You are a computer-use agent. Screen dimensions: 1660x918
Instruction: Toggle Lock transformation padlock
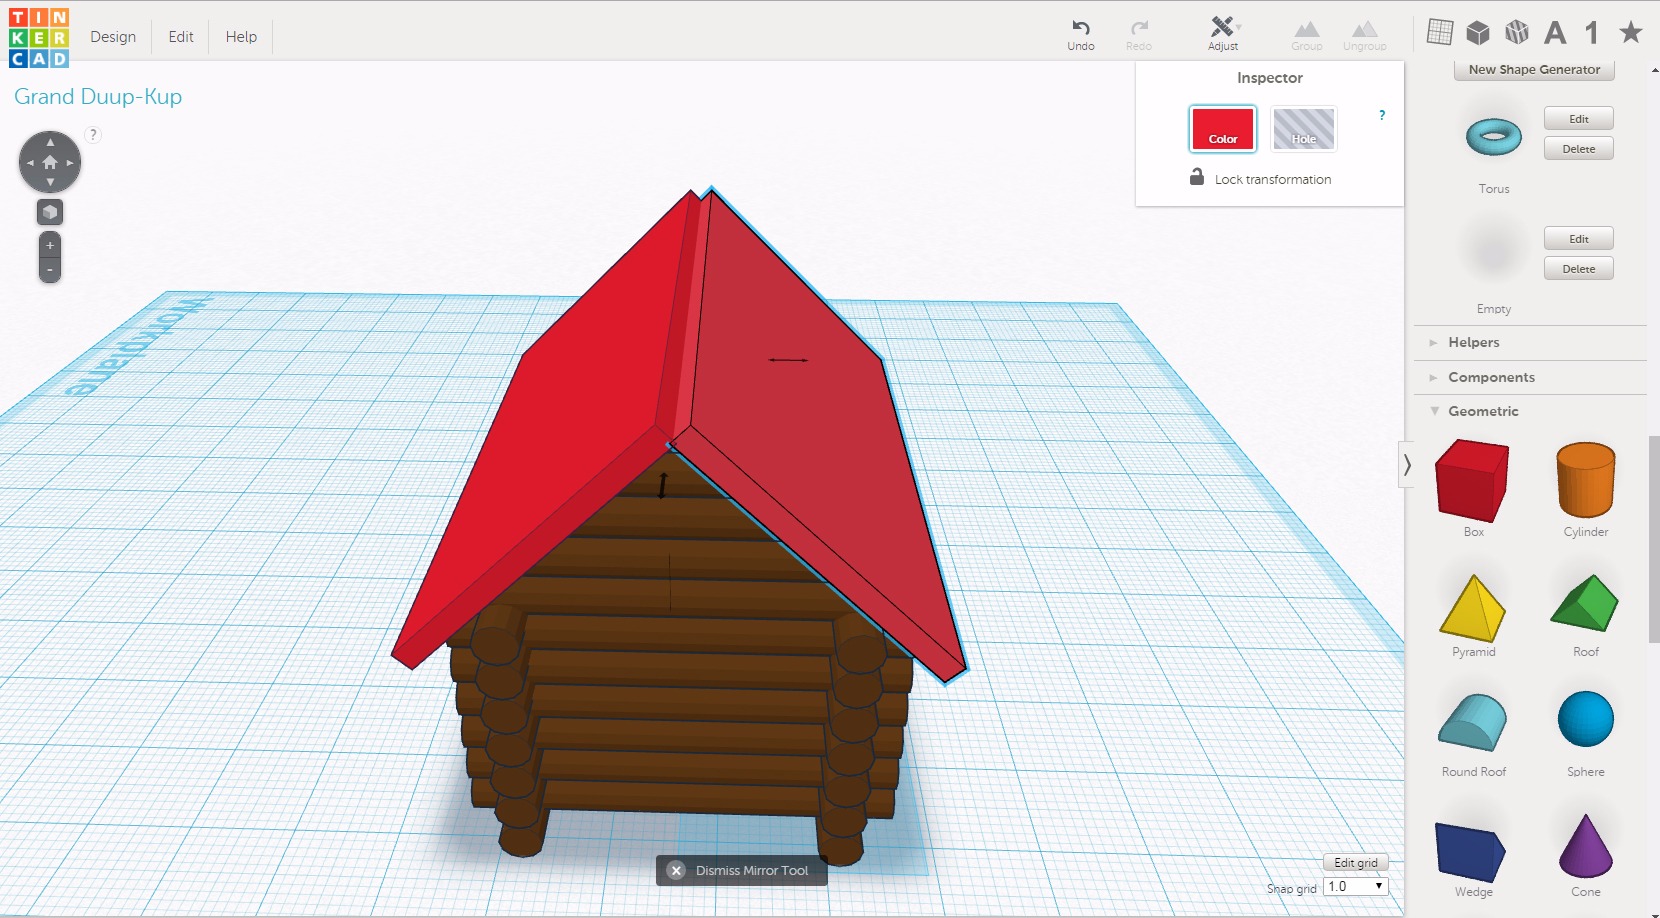pos(1196,177)
